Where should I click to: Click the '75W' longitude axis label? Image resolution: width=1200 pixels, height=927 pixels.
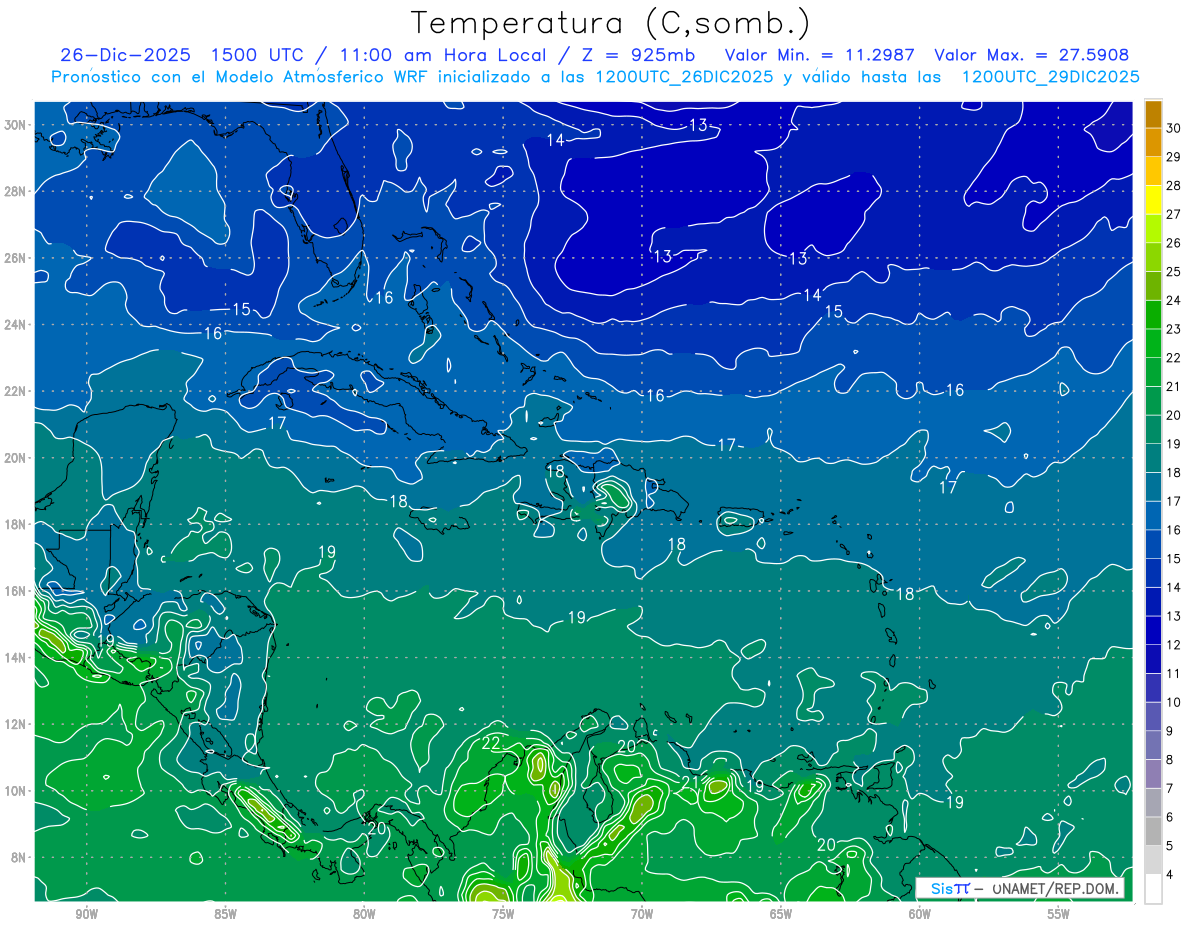(x=503, y=914)
